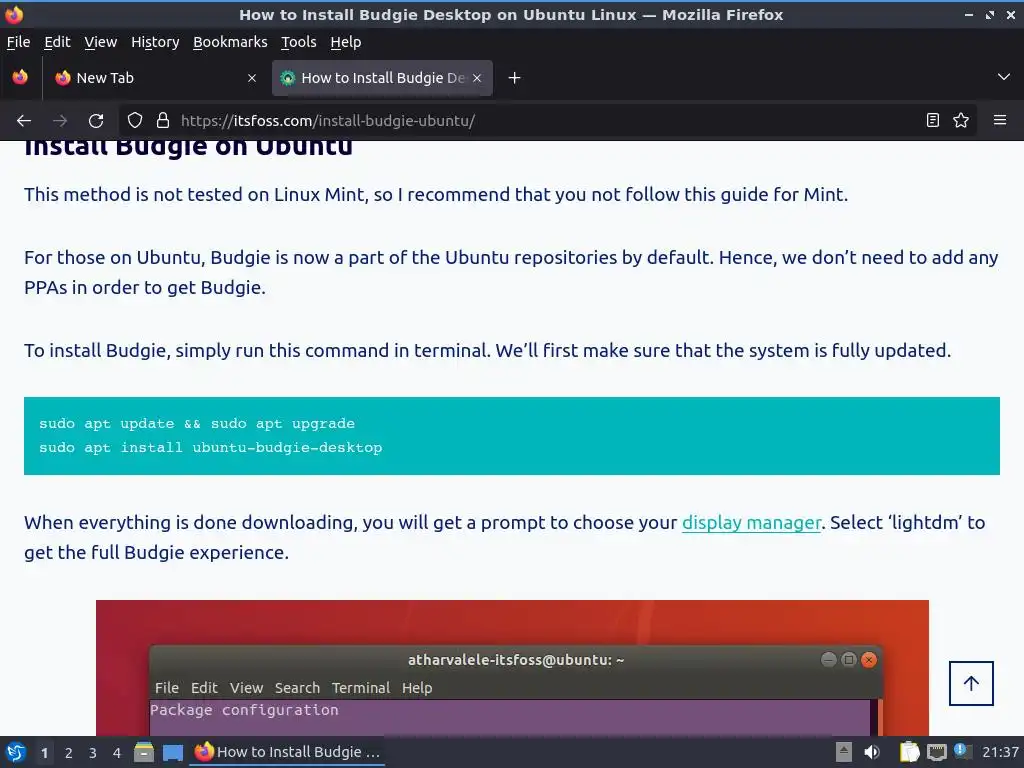The width and height of the screenshot is (1024, 768).
Task: Click the scroll-to-top arrow button
Action: point(971,683)
